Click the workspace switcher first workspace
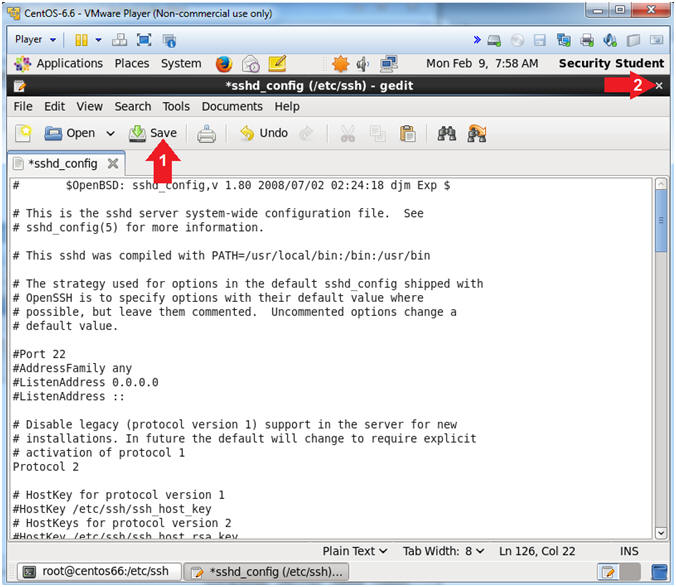The image size is (676, 587). pyautogui.click(x=608, y=572)
